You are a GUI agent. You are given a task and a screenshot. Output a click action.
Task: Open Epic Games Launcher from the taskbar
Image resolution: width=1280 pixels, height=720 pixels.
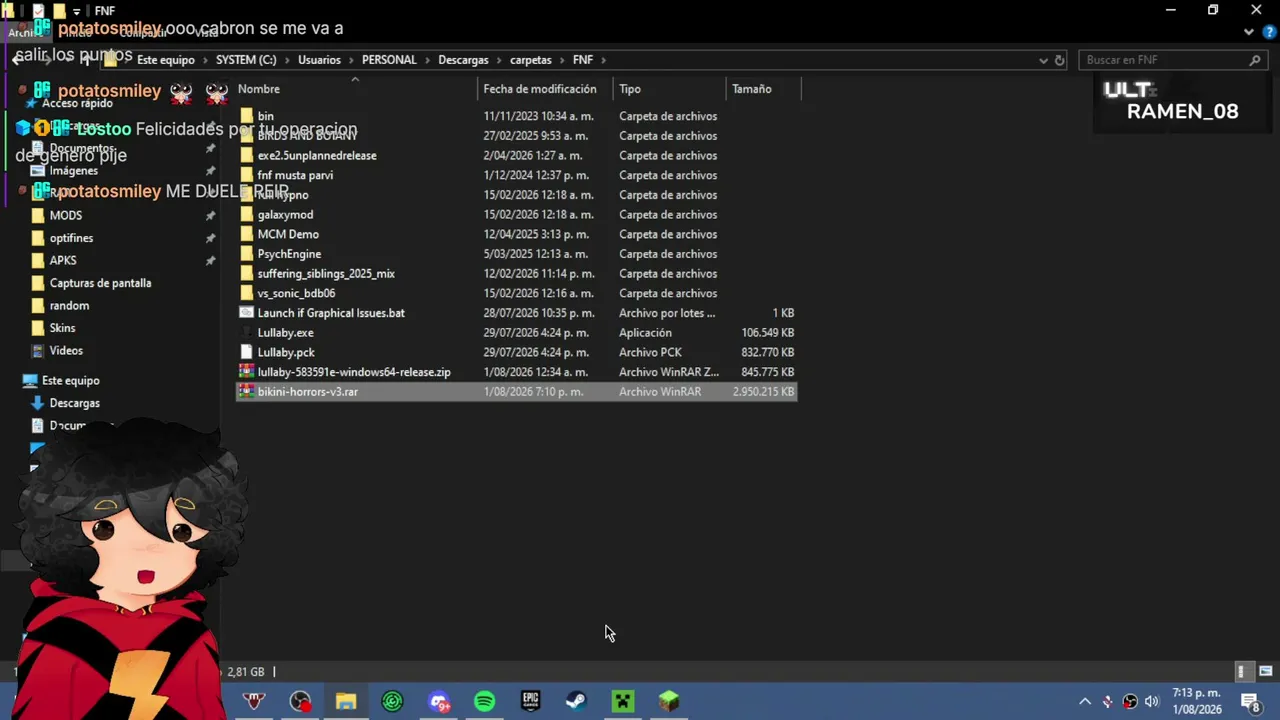click(530, 701)
